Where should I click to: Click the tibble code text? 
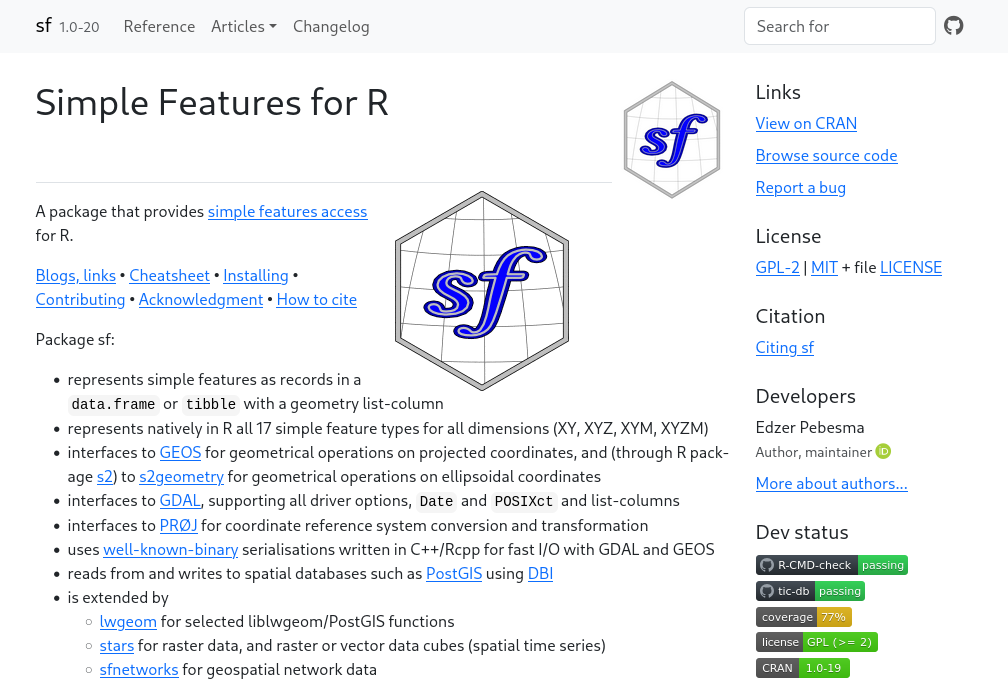[x=211, y=404]
